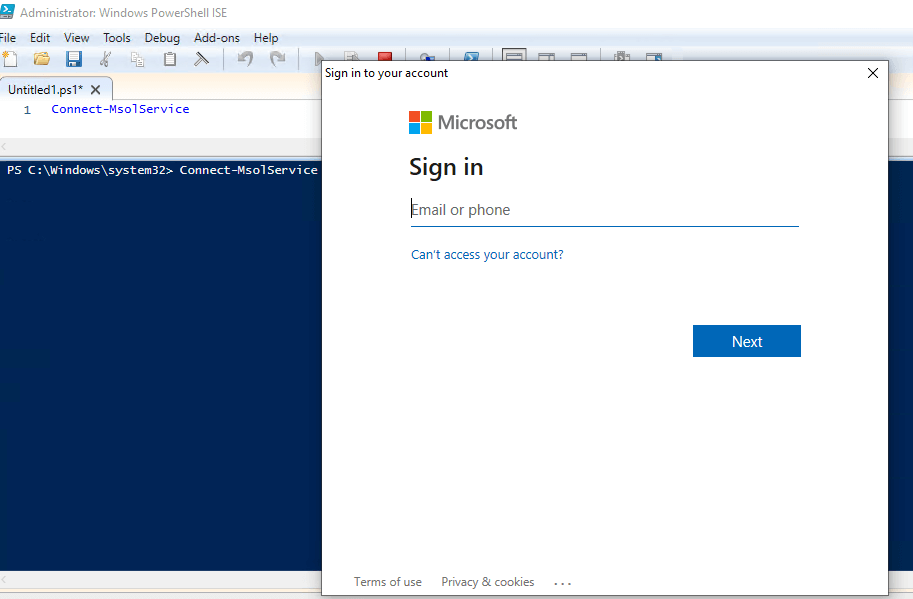The image size is (913, 599).
Task: Open the Privacy & cookies link
Action: pos(487,582)
